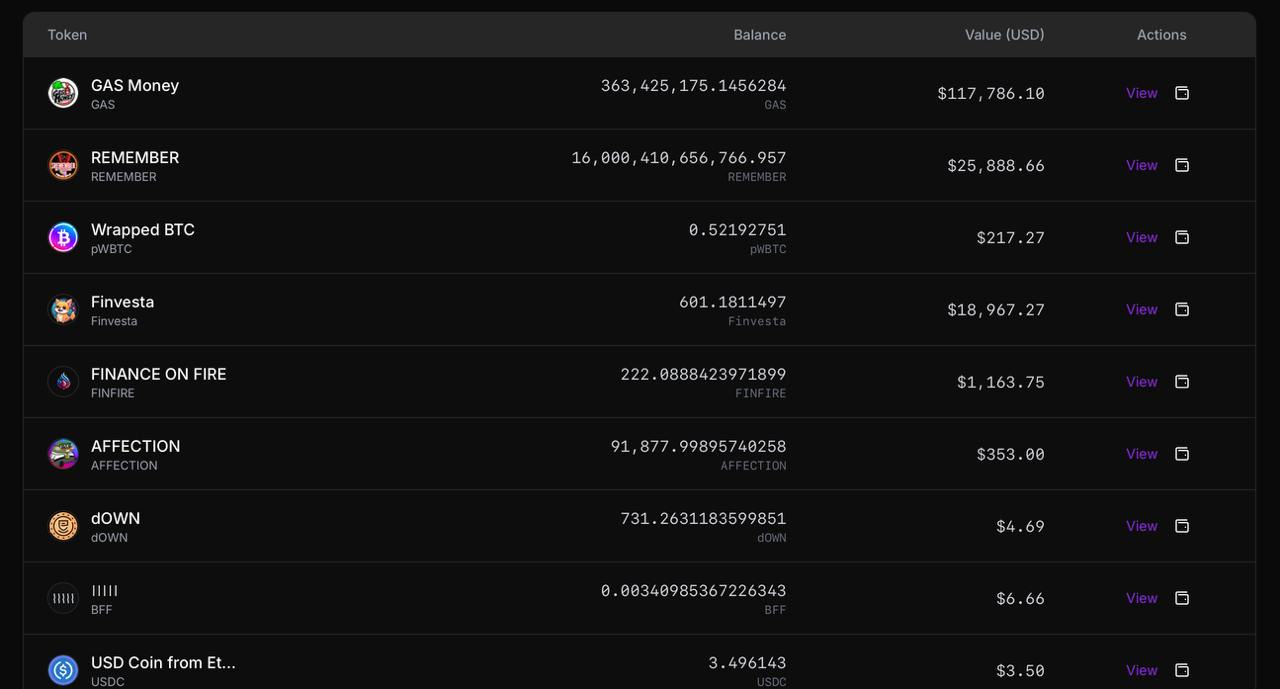Open View link for REMEMBER
Image resolution: width=1280 pixels, height=689 pixels.
[1142, 165]
